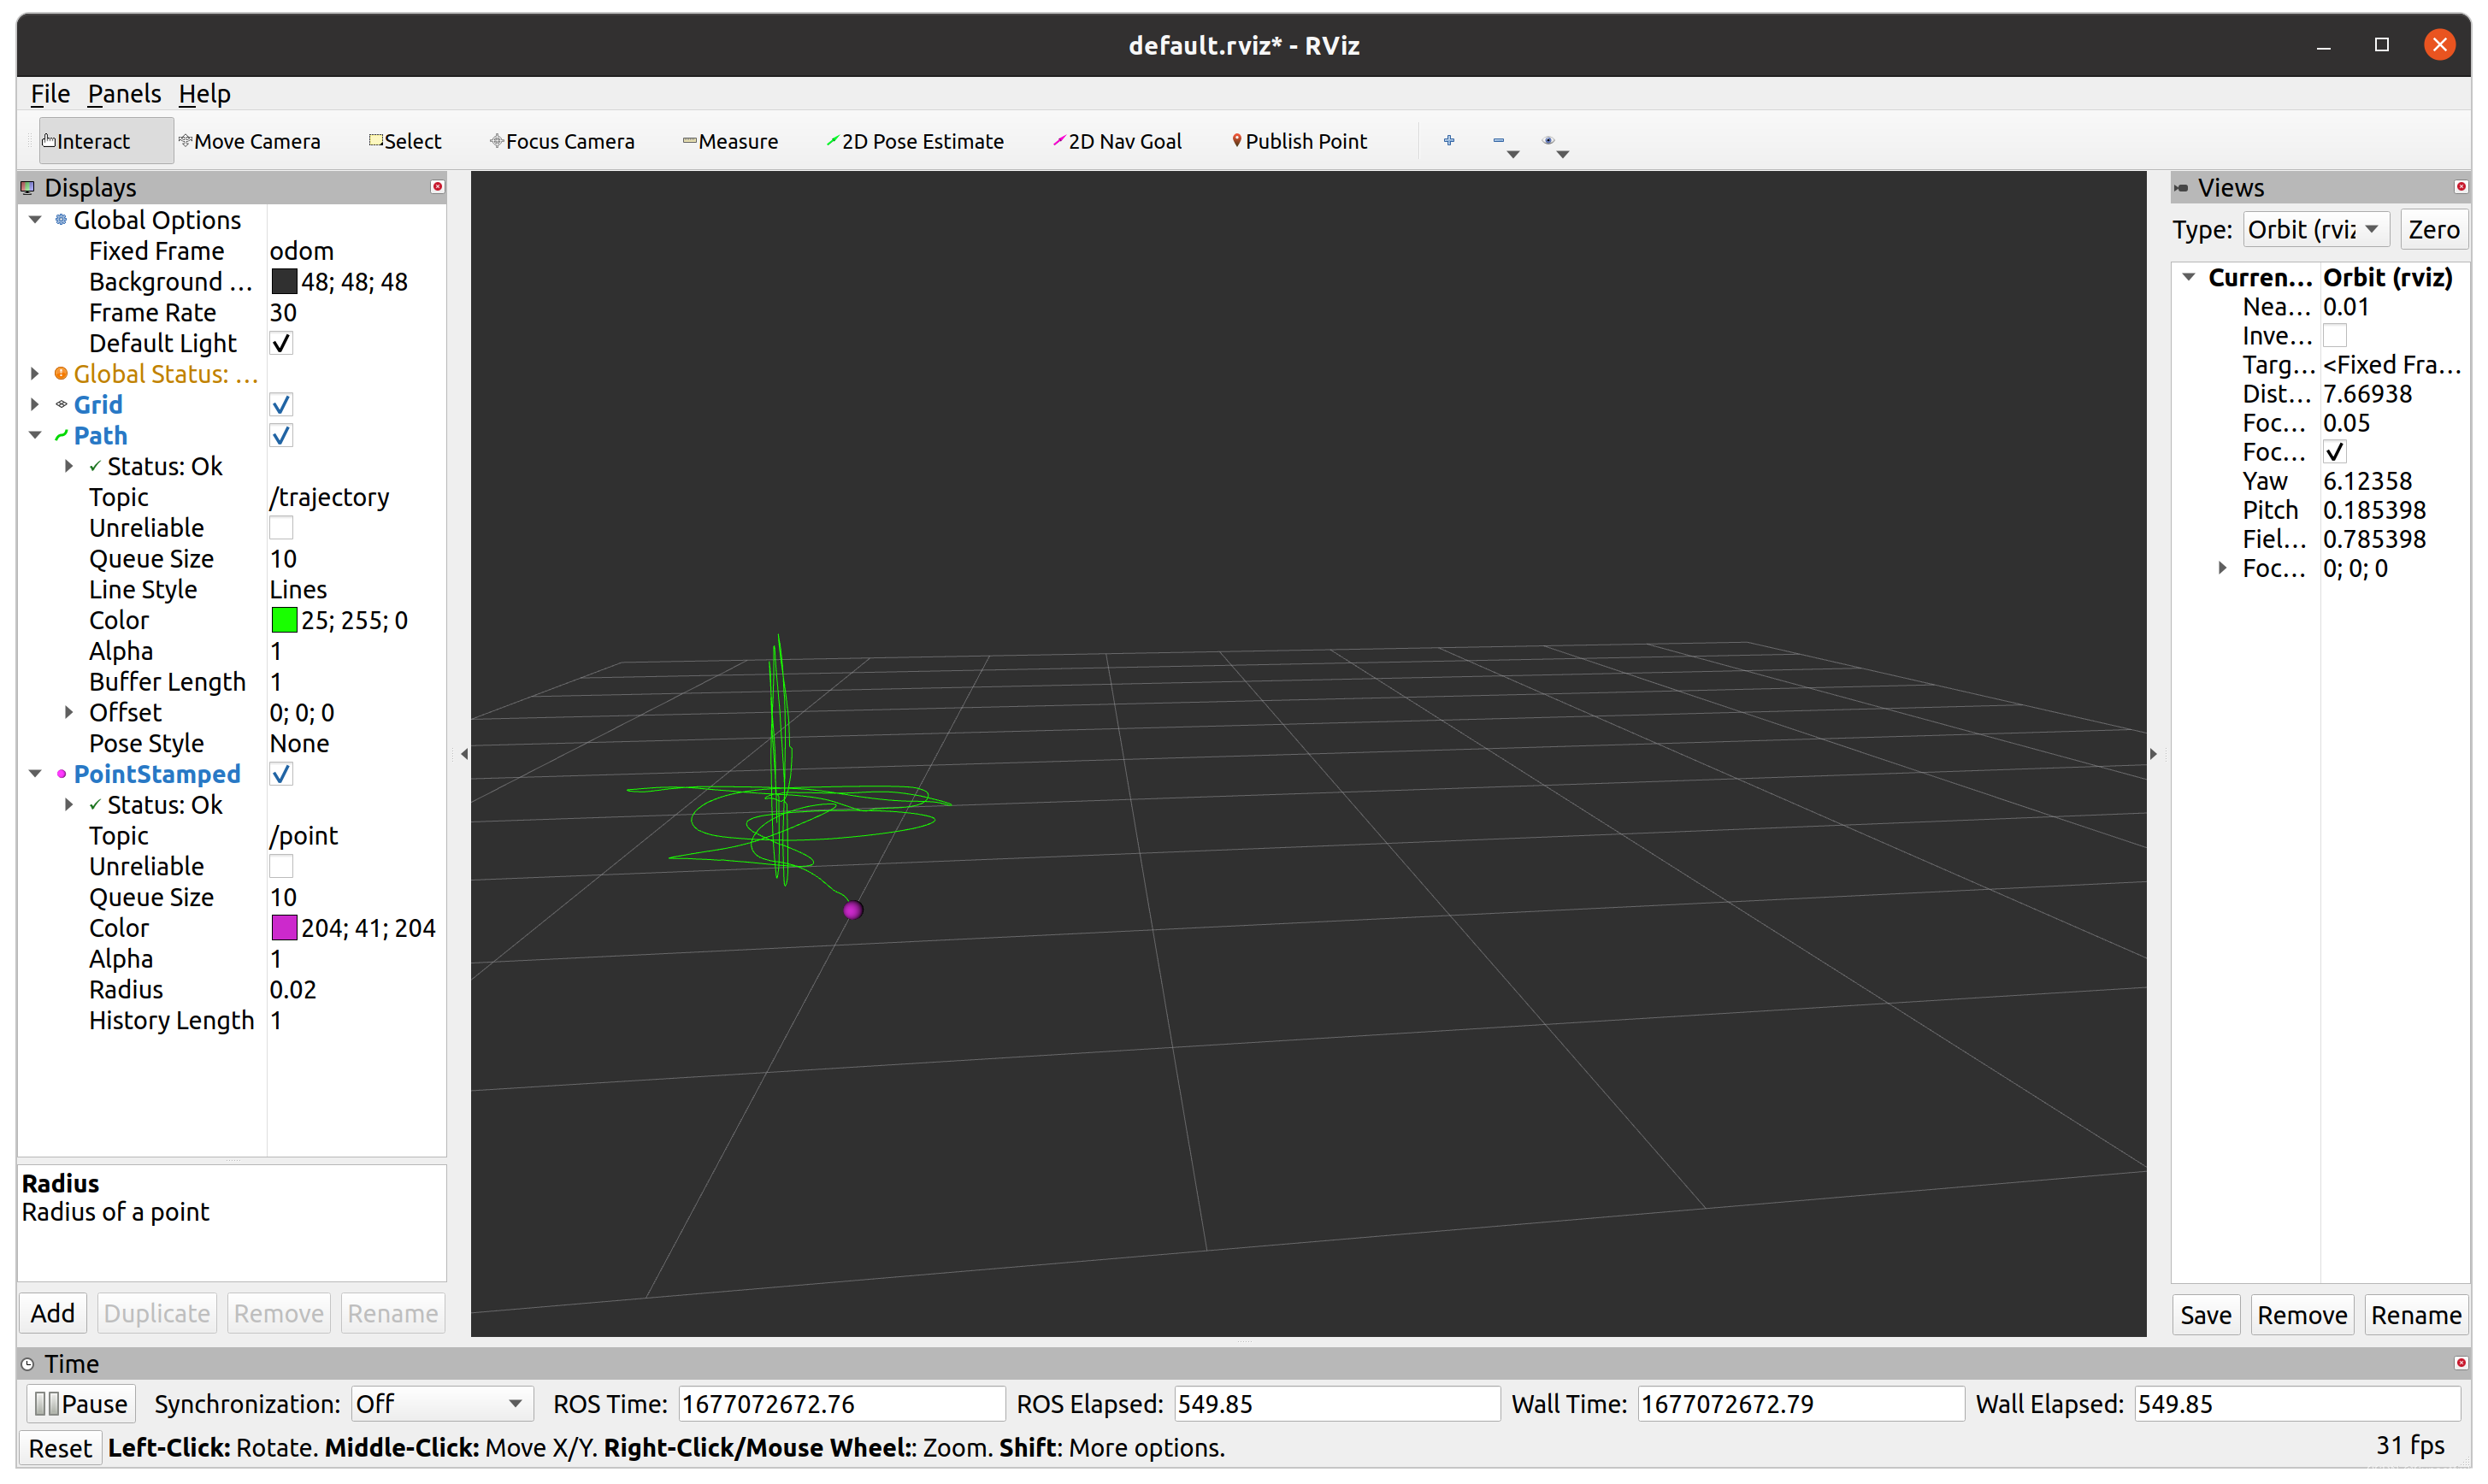This screenshot has width=2488, height=1484.
Task: Click the Add display button
Action: tap(52, 1313)
